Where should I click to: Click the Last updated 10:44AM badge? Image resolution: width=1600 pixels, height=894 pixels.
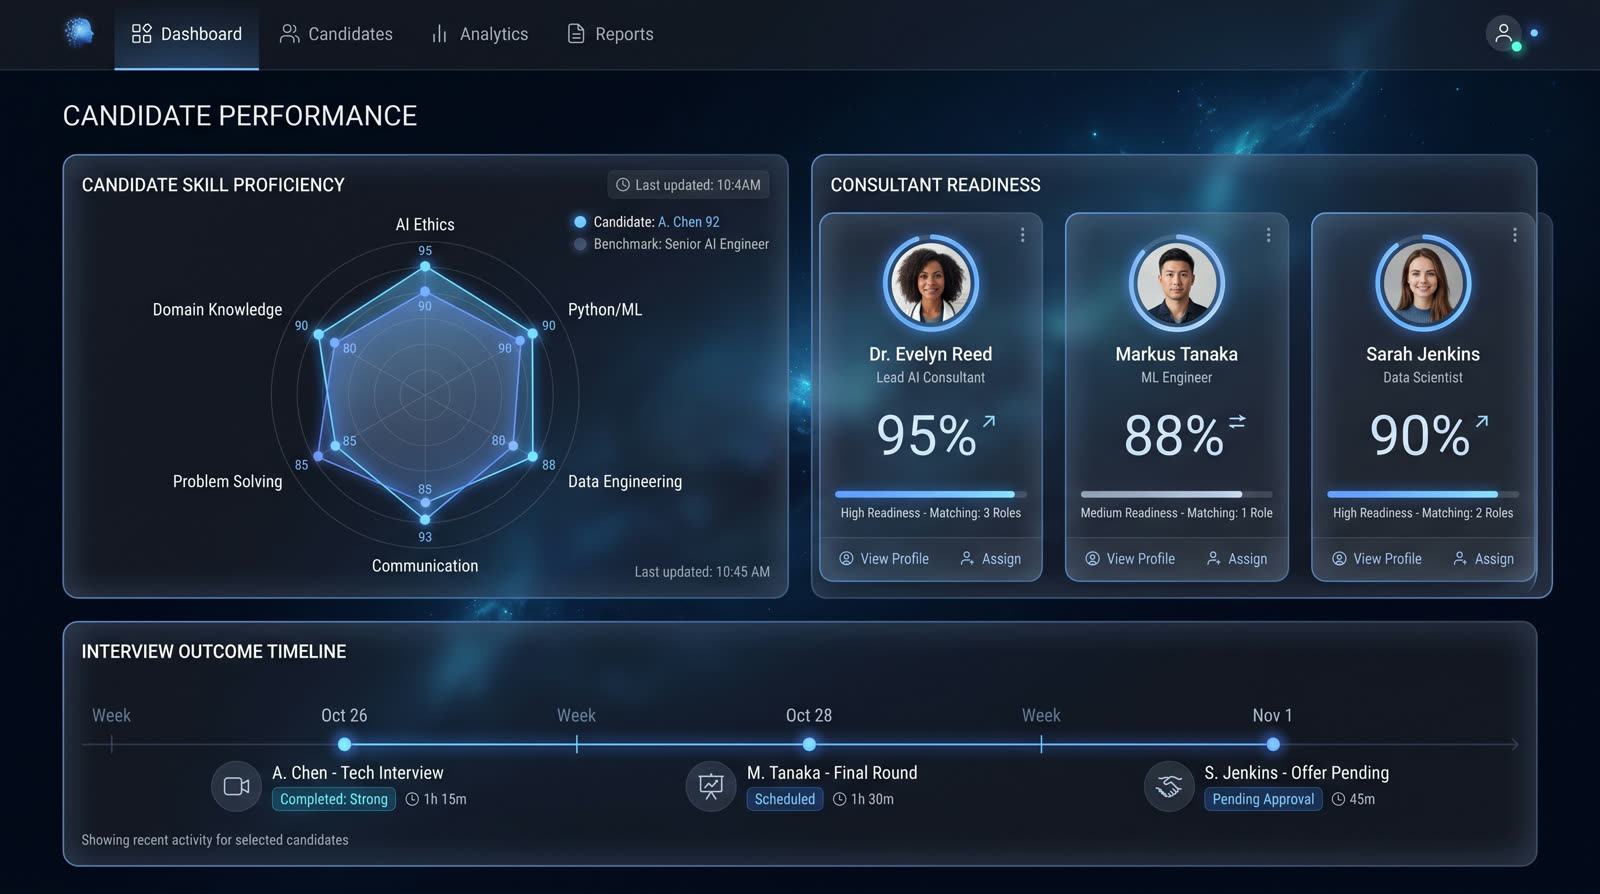coord(688,185)
